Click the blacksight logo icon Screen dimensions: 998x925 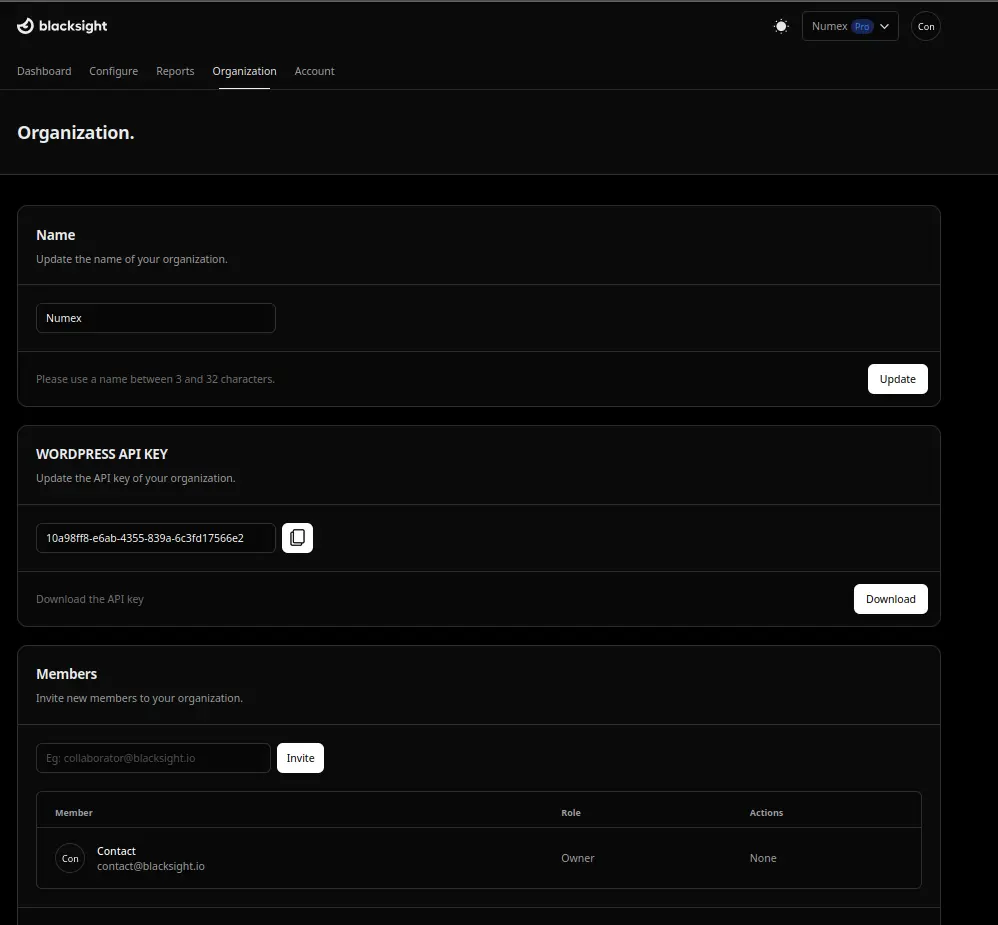pos(26,26)
